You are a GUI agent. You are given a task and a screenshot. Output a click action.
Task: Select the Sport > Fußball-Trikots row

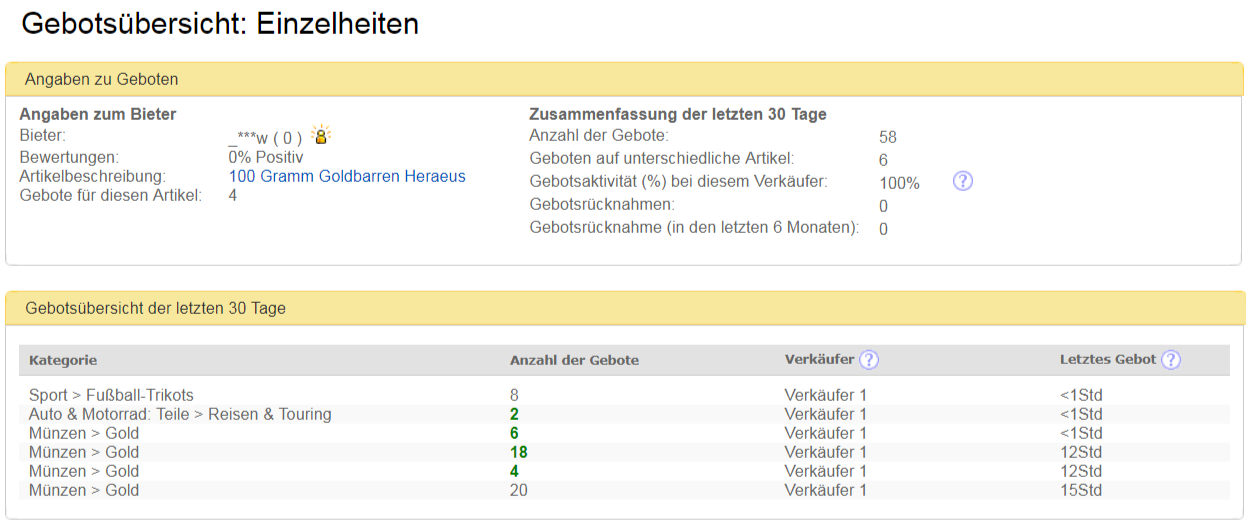click(x=624, y=395)
